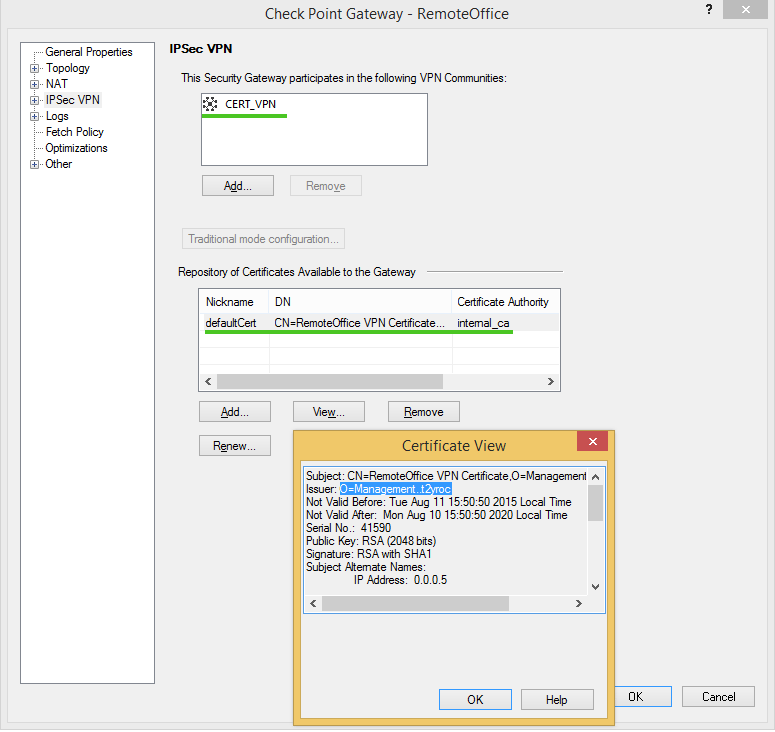Click Certificate View up scroll arrow
The width and height of the screenshot is (775, 732).
click(x=596, y=477)
